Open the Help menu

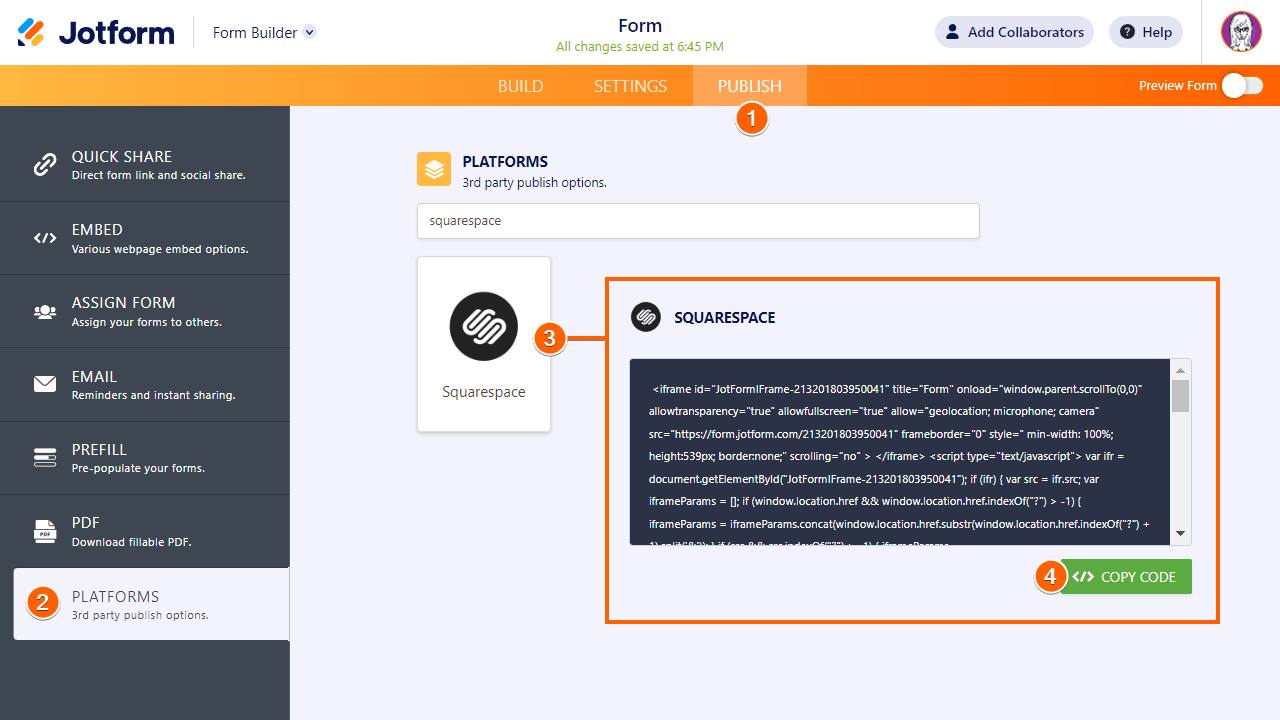(x=1145, y=32)
